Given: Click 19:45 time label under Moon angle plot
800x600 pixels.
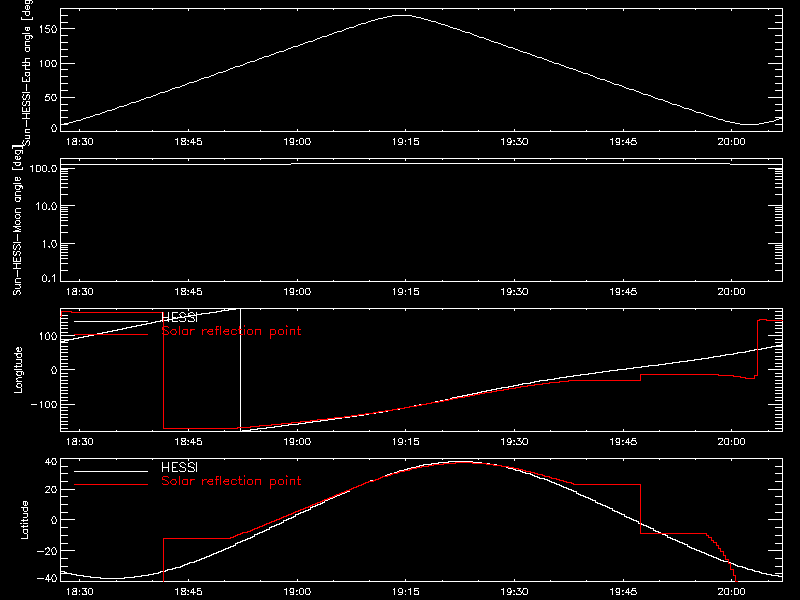Looking at the screenshot, I should 623,292.
